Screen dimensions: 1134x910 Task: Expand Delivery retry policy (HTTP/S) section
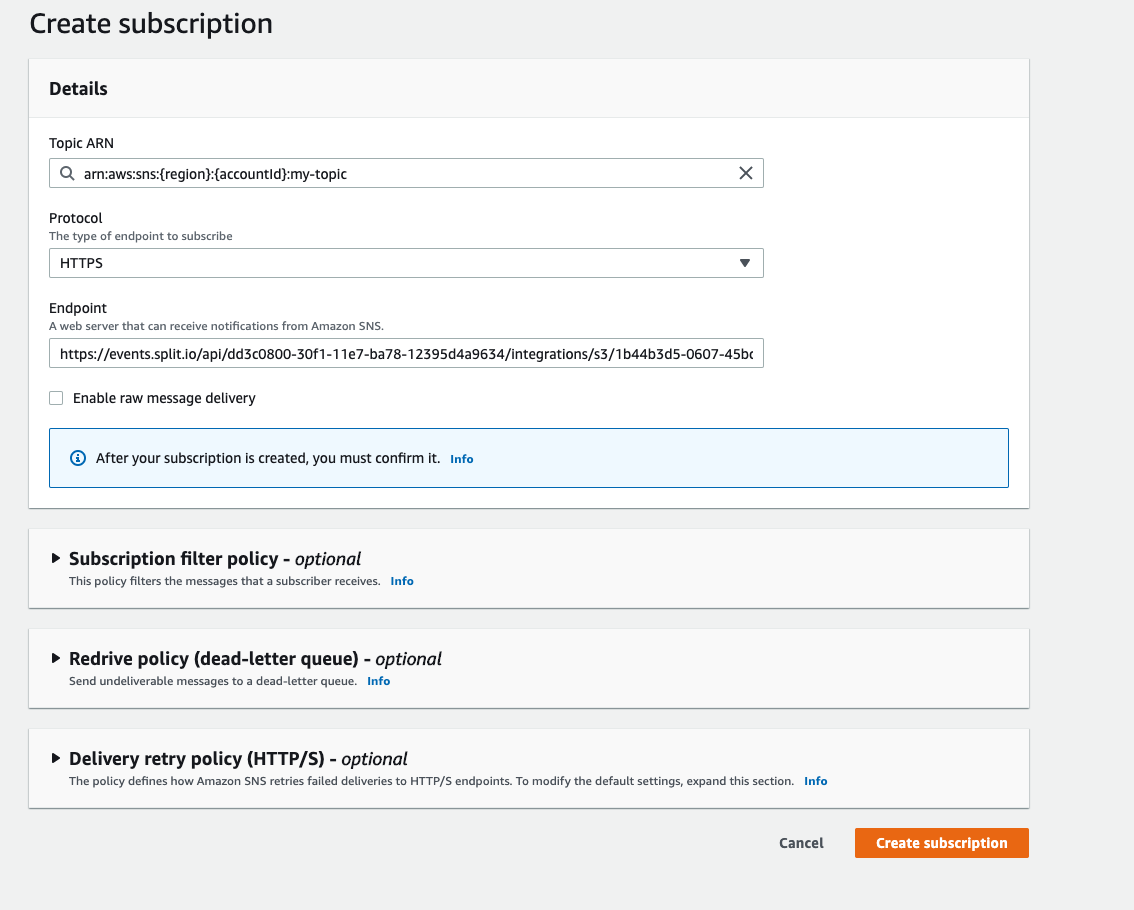point(56,758)
